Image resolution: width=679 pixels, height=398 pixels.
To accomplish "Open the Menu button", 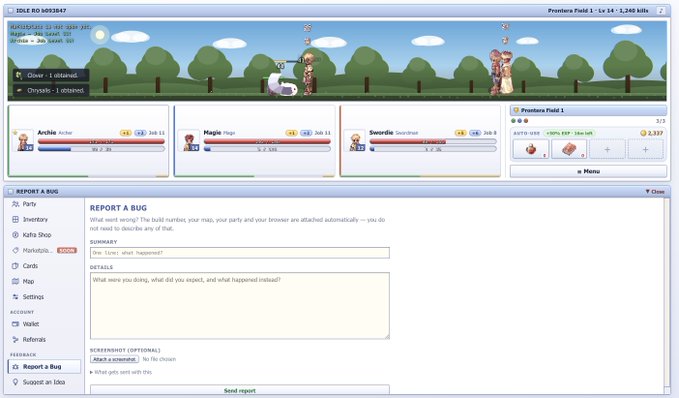I will (x=588, y=171).
